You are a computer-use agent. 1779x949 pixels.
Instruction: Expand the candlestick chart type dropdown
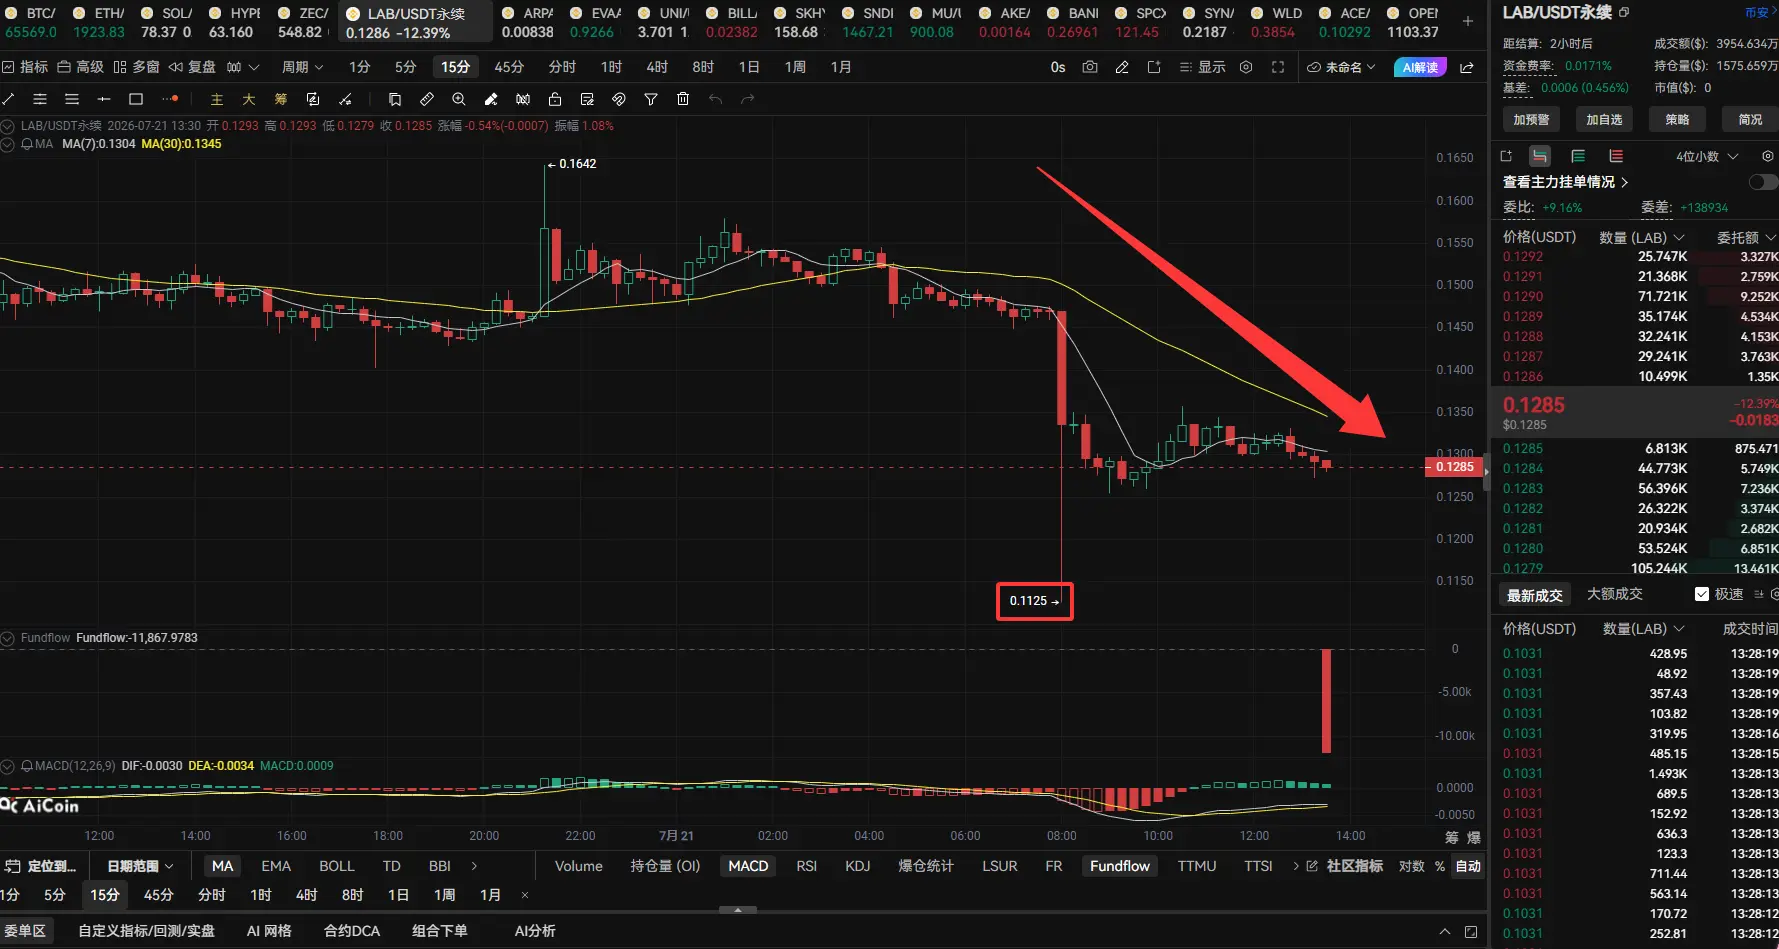click(x=253, y=67)
